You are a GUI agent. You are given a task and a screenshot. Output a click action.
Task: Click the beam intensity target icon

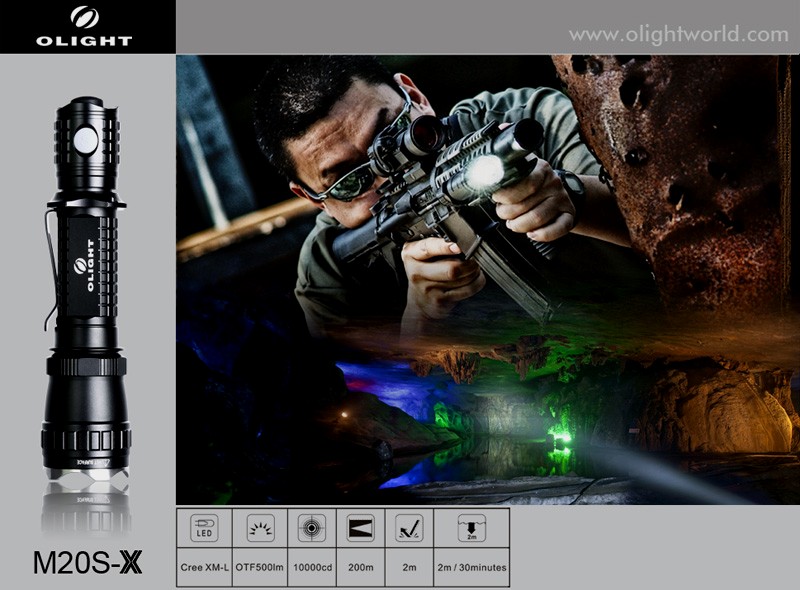(311, 528)
